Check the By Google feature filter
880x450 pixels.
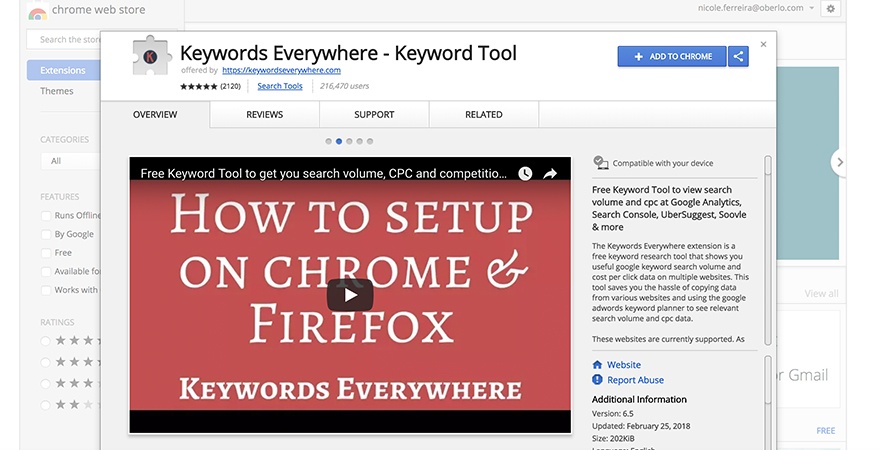tap(46, 234)
